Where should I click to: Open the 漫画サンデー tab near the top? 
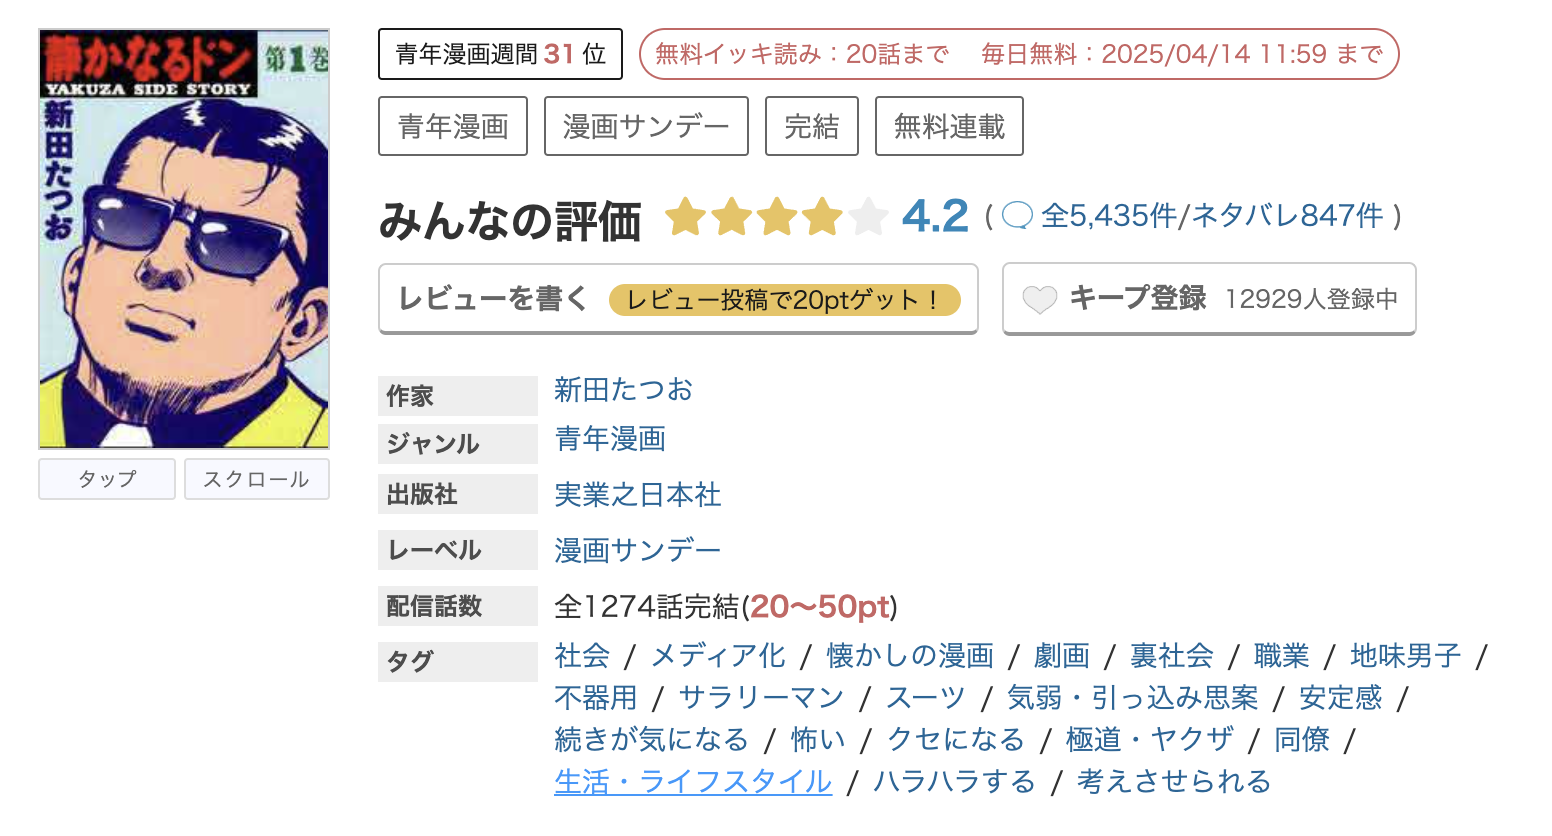point(645,126)
